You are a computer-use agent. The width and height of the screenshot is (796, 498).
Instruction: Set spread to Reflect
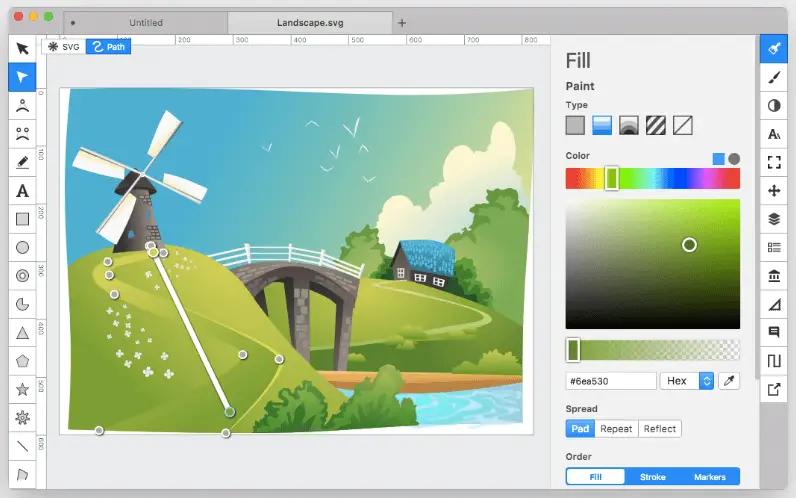point(660,429)
